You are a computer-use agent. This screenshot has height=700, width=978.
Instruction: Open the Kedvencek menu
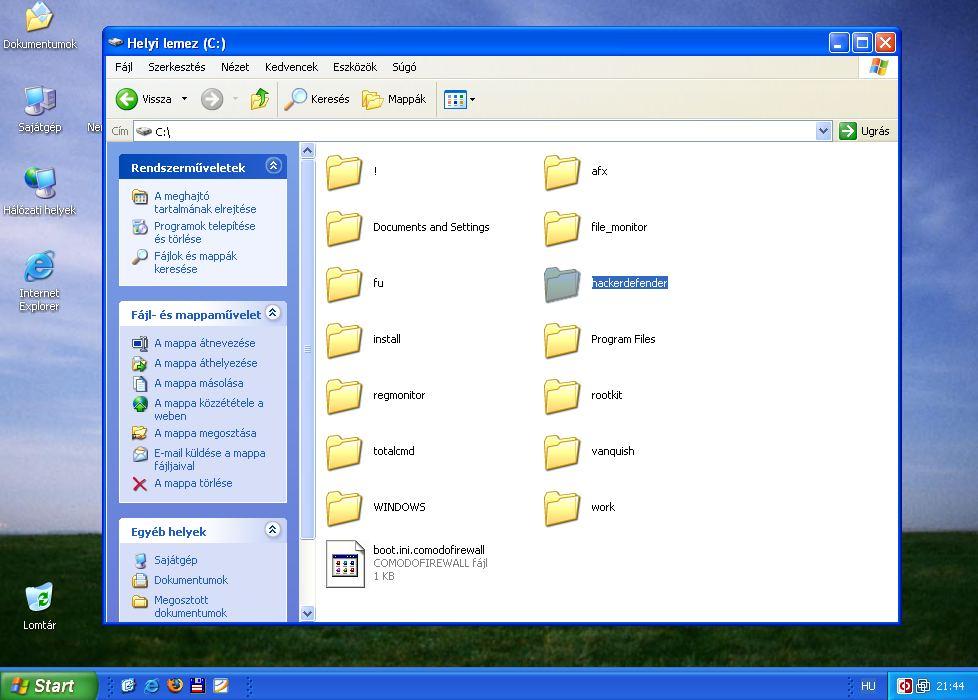coord(291,67)
